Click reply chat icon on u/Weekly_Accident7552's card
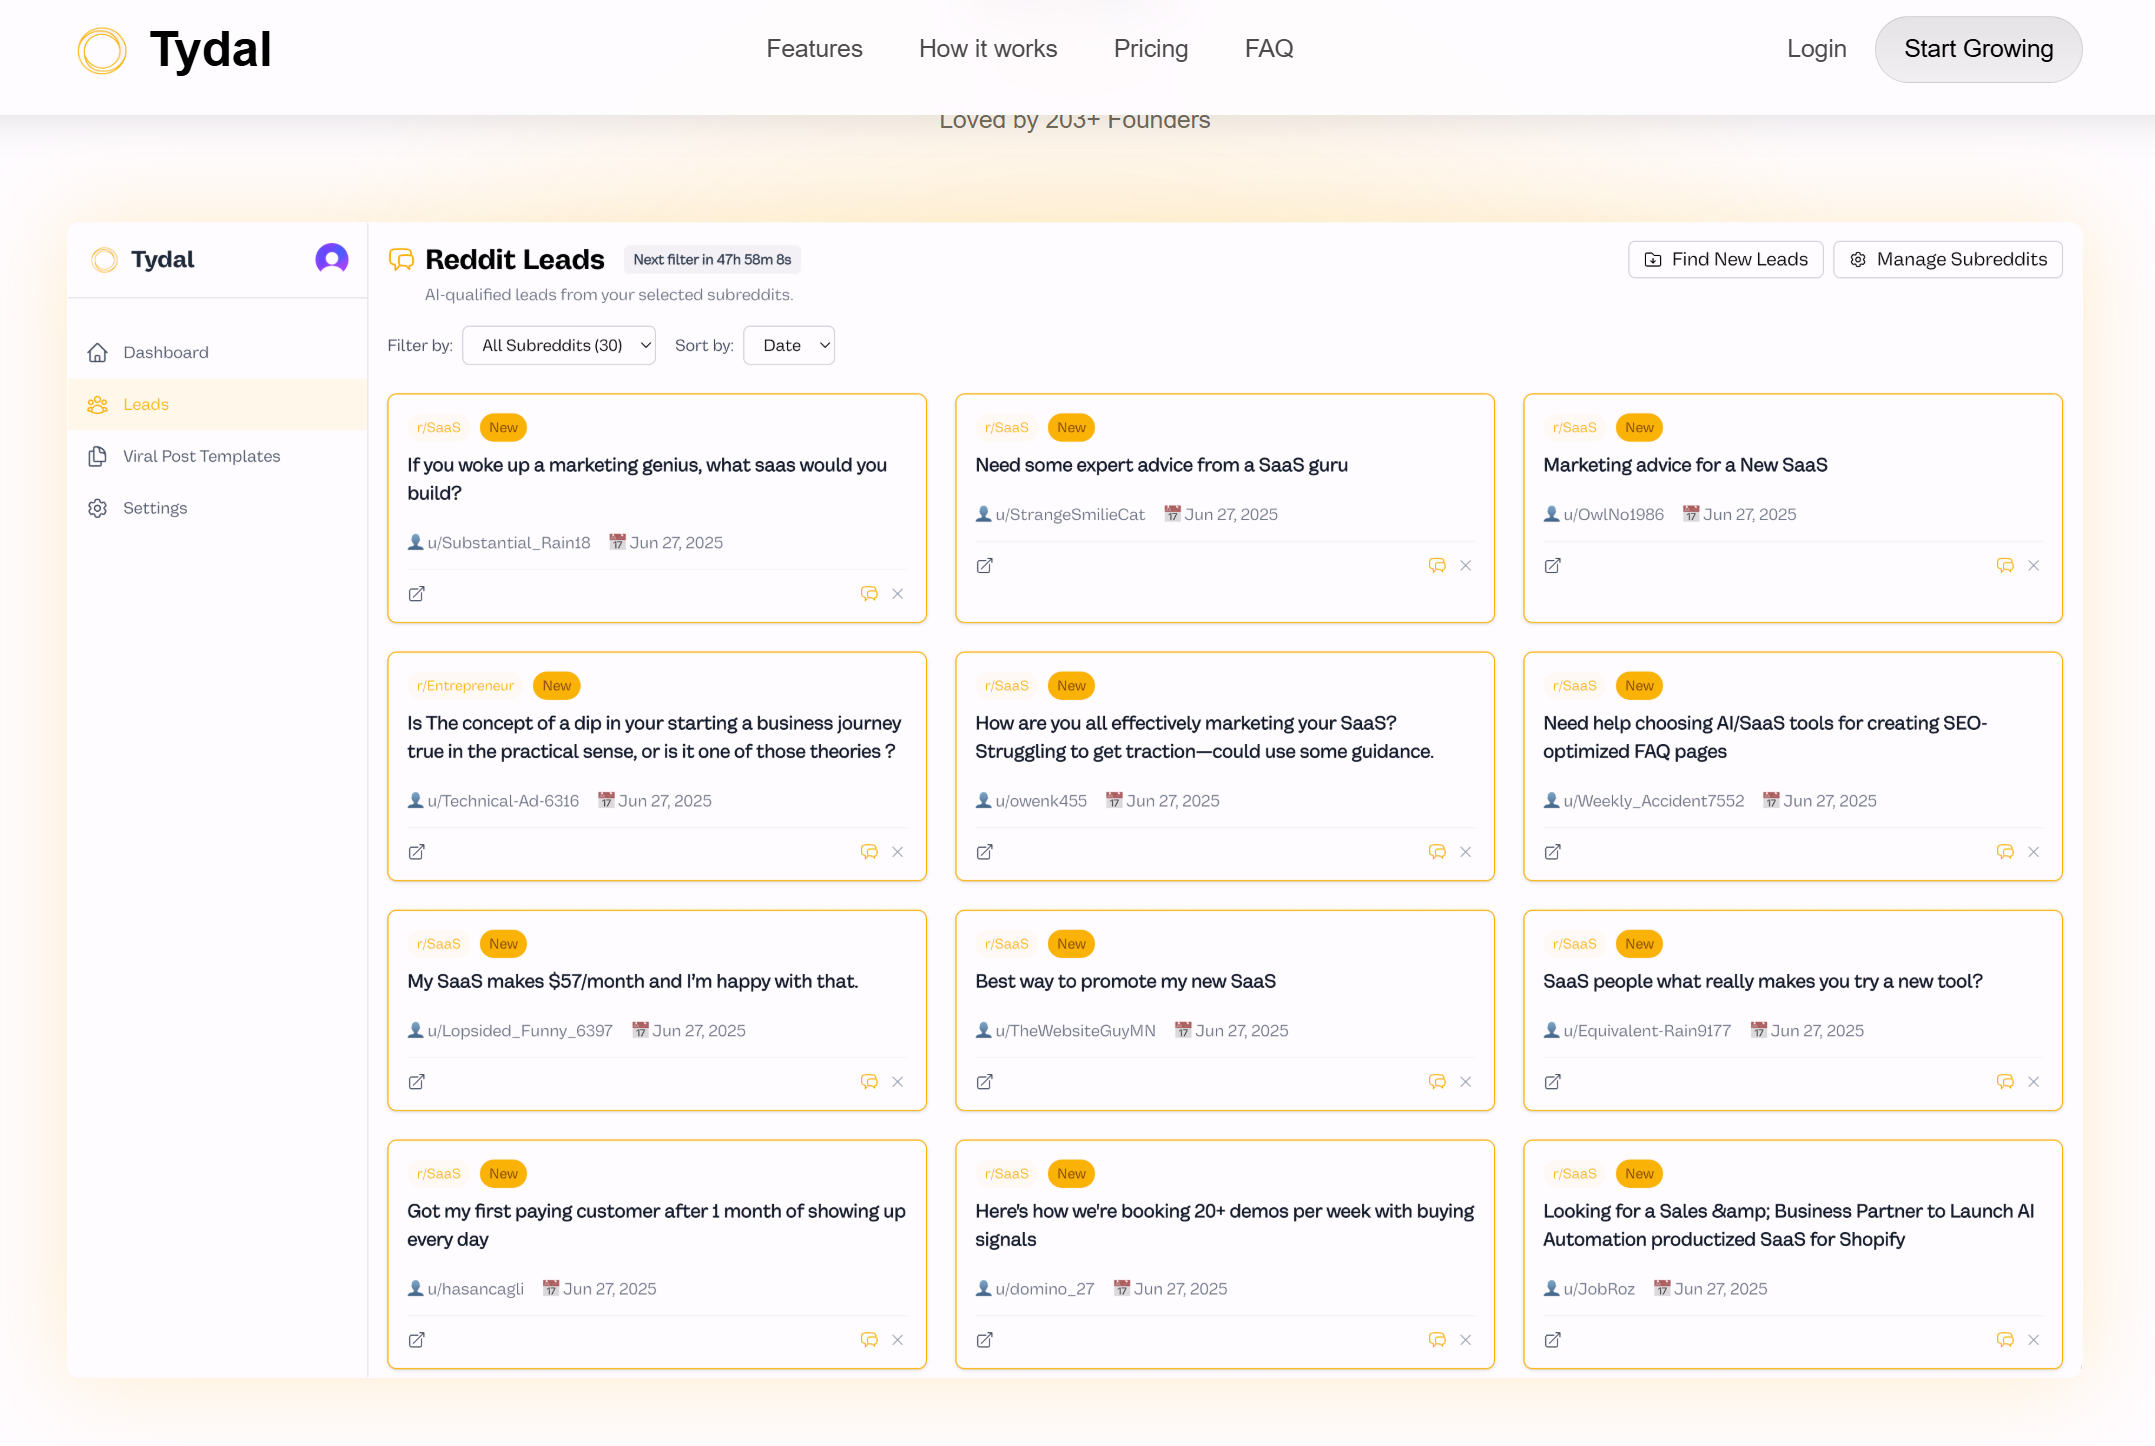 tap(2005, 852)
